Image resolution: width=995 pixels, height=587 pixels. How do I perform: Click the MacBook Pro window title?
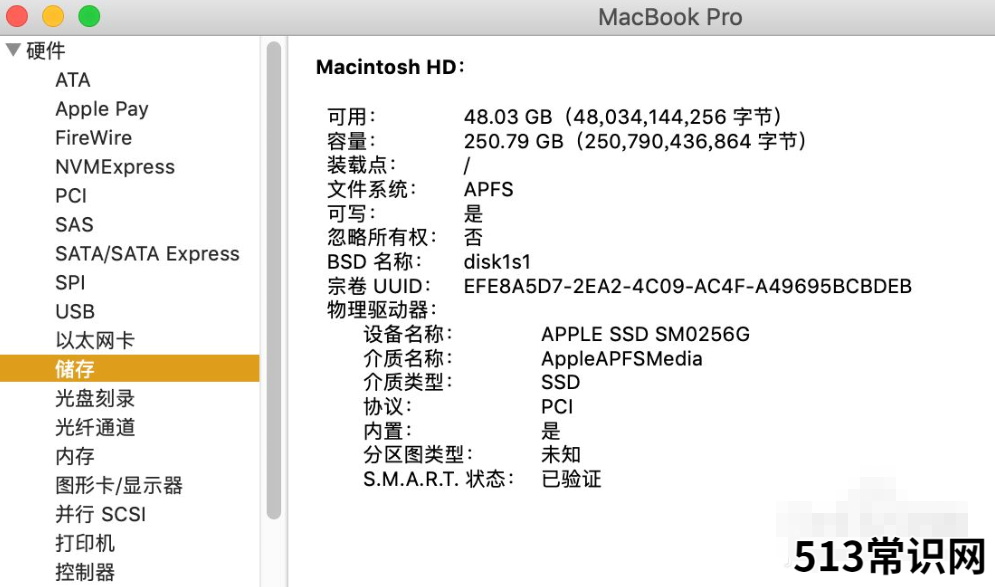pos(670,17)
